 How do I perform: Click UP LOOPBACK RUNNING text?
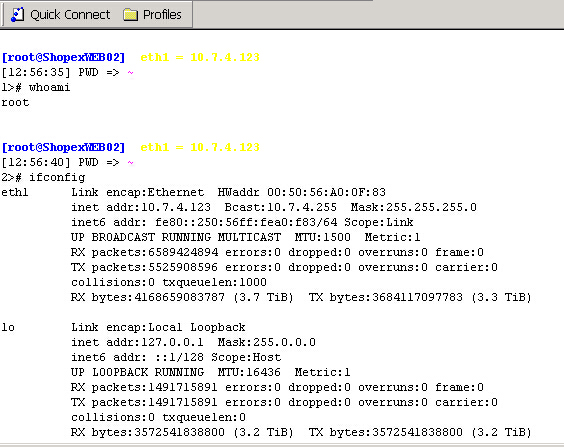137,372
